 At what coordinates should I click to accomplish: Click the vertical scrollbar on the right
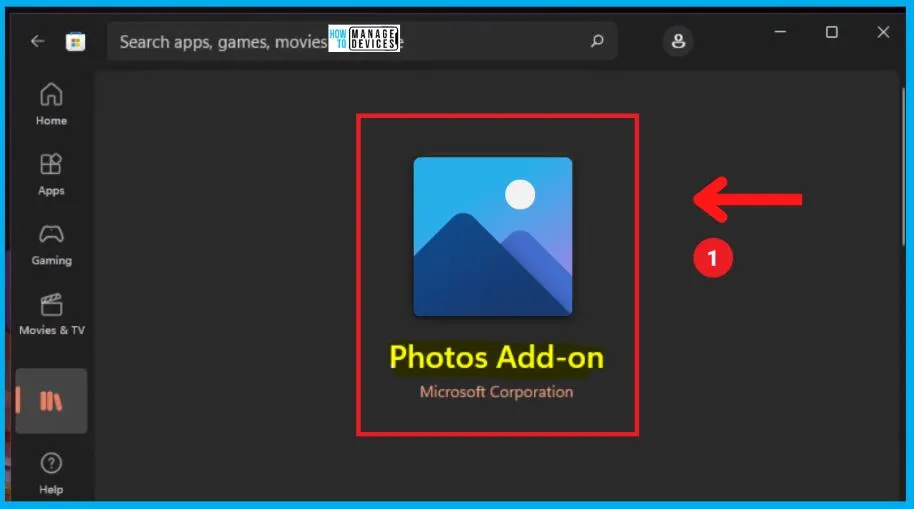[904, 166]
